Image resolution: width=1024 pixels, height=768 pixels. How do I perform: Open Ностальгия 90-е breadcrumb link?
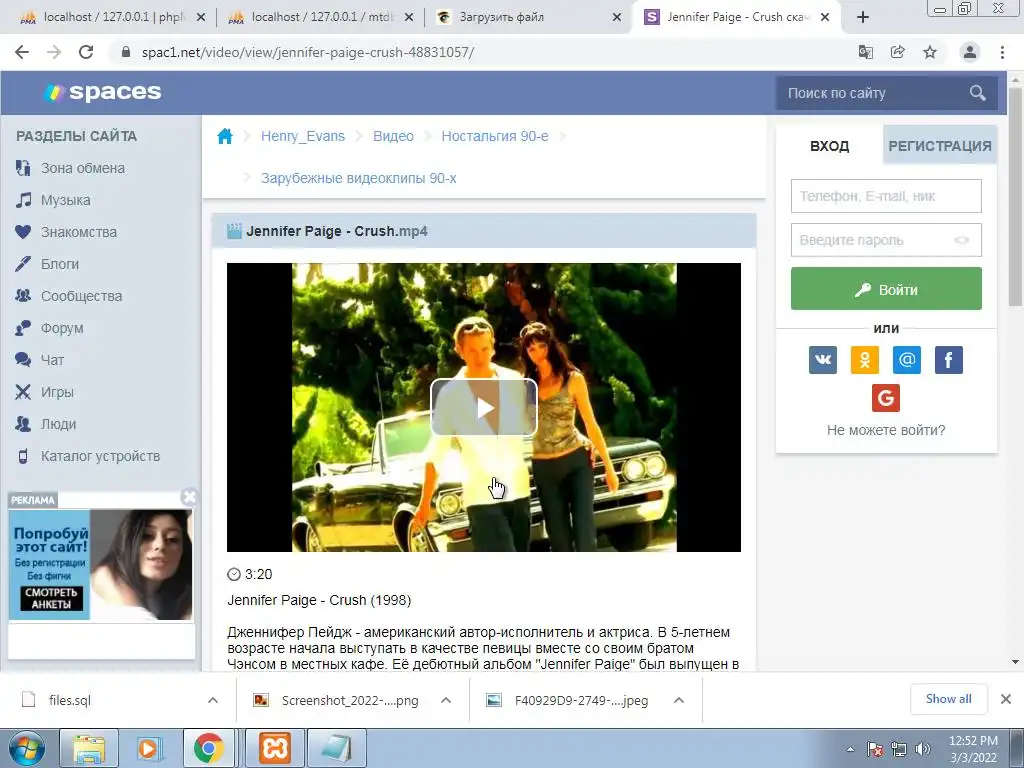point(495,136)
